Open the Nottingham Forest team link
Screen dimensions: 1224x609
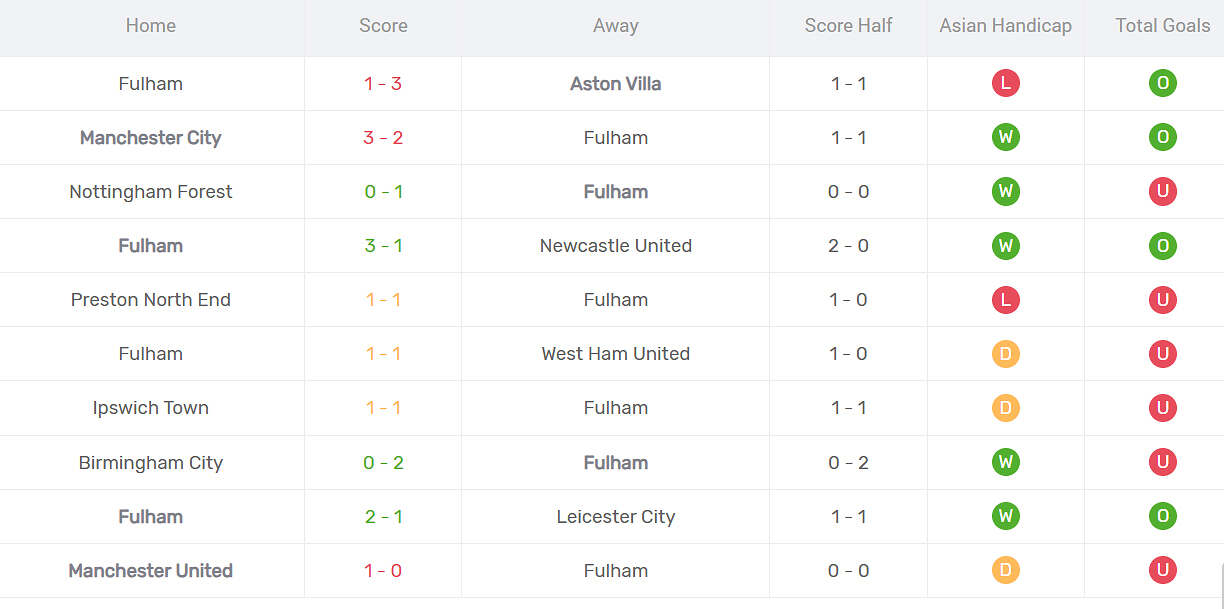coord(150,192)
